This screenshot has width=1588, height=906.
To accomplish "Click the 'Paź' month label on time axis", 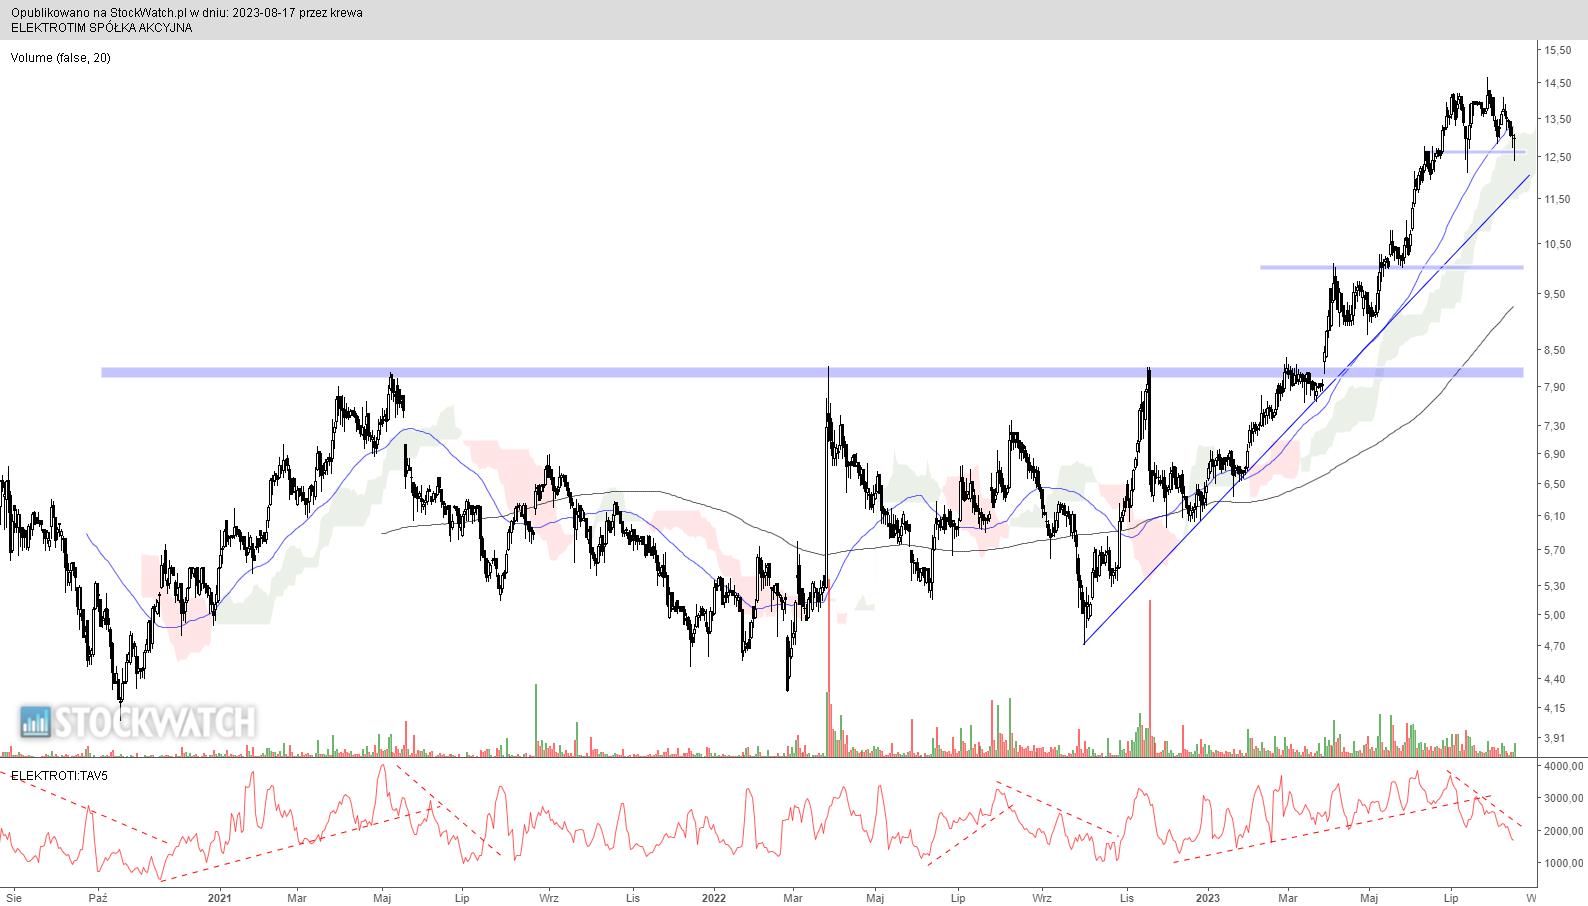I will pyautogui.click(x=98, y=897).
